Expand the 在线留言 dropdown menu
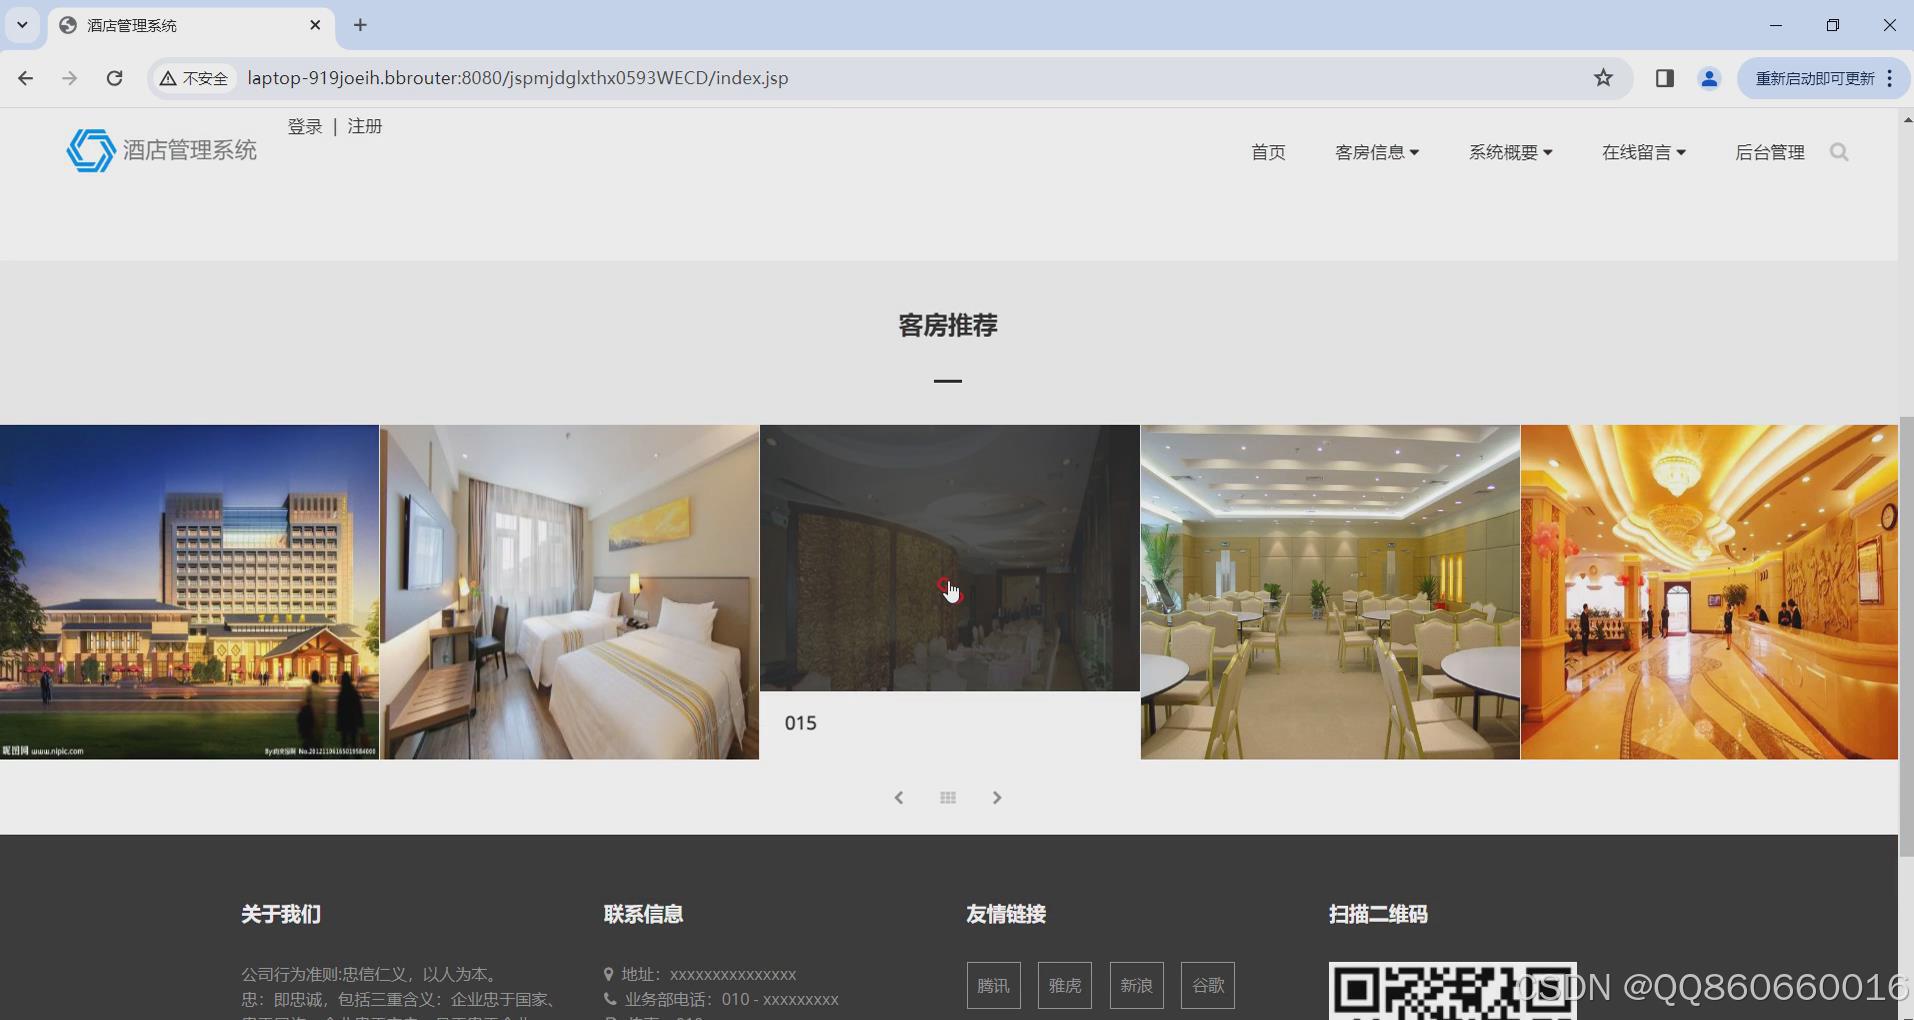 (1644, 152)
